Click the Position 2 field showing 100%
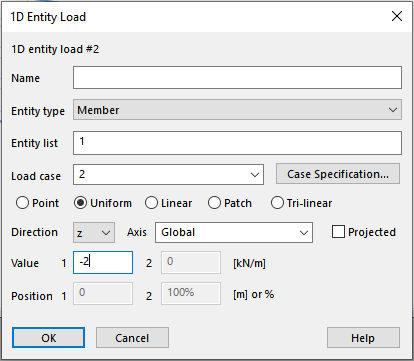Viewport: 414px width, 361px height. tap(191, 294)
